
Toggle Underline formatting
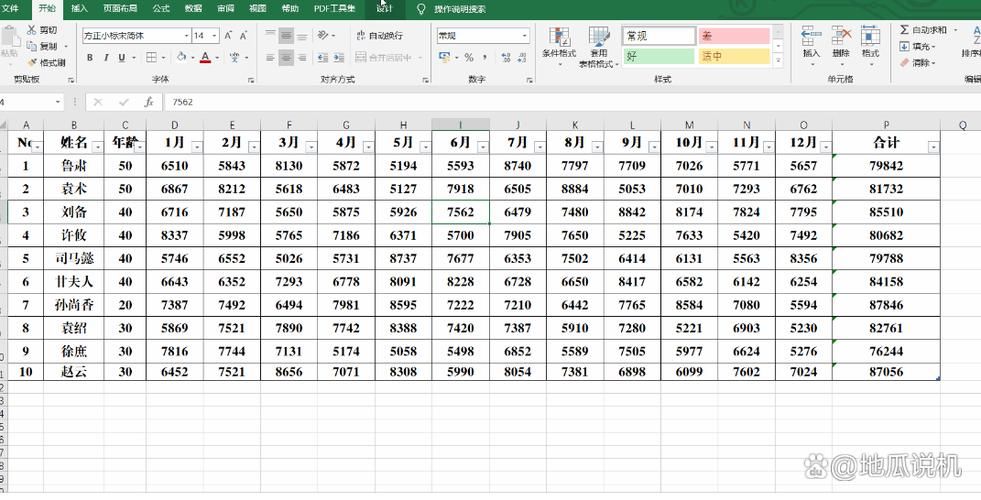(x=121, y=58)
